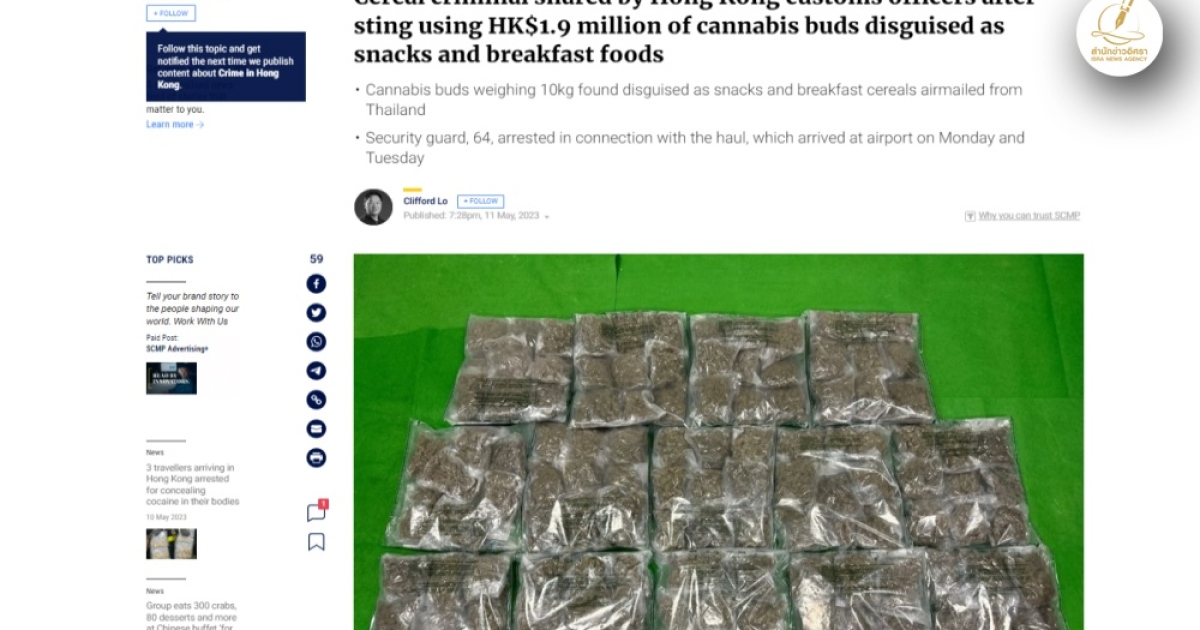Image resolution: width=1200 pixels, height=630 pixels.
Task: Email the article using envelope icon
Action: tap(316, 429)
